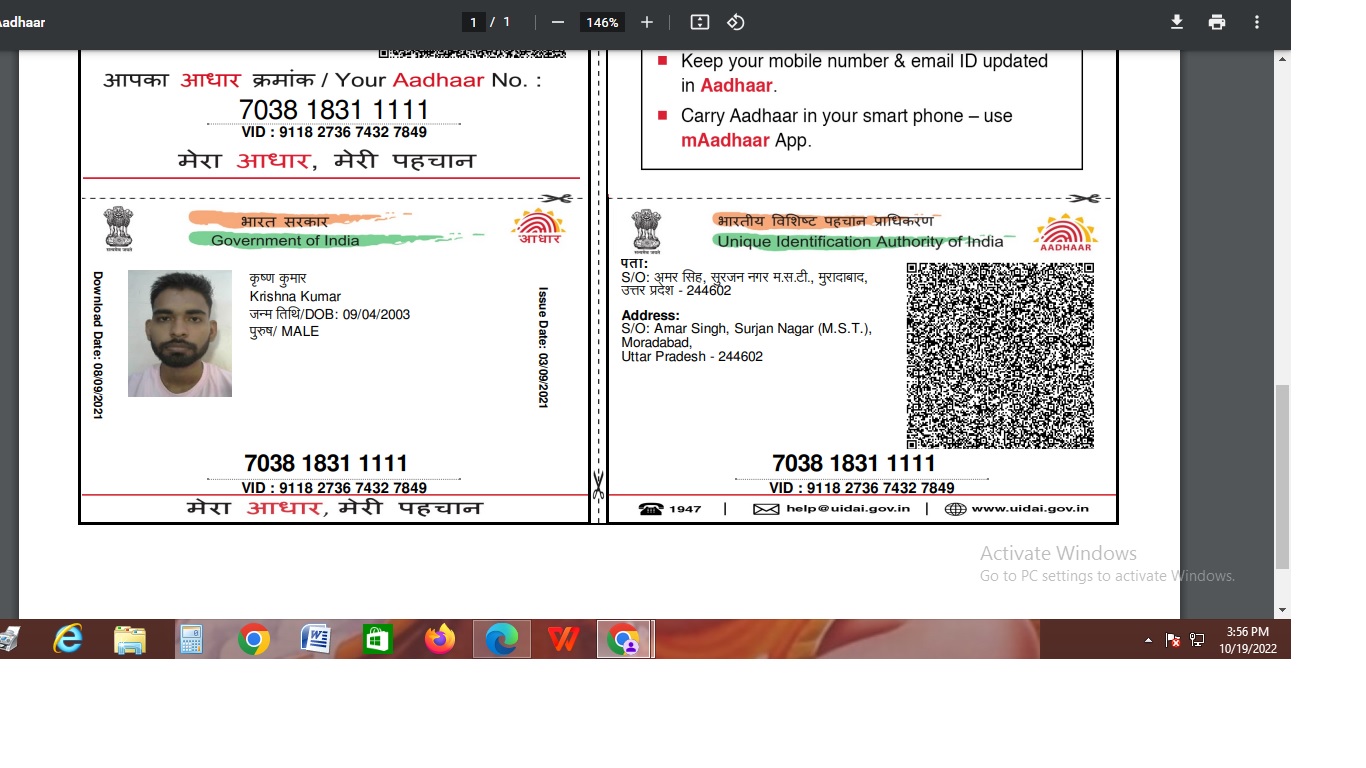
Task: Click the mAadhaar App text
Action: [746, 140]
